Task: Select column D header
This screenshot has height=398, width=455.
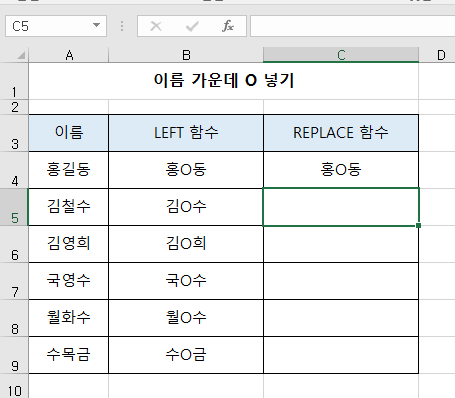Action: pyautogui.click(x=437, y=55)
